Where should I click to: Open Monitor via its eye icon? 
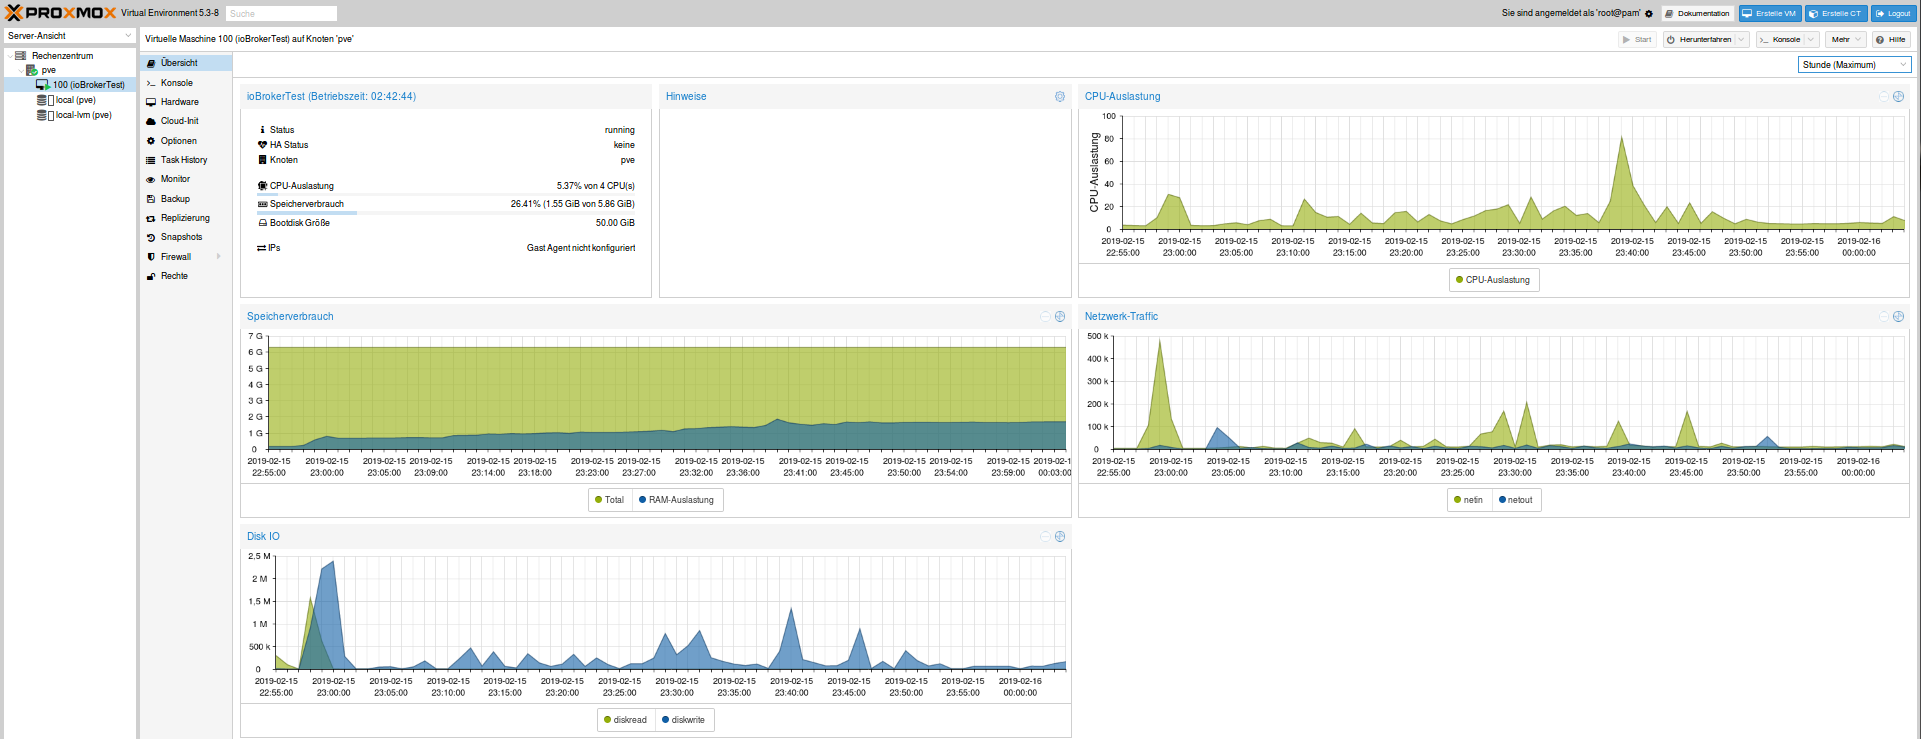151,179
